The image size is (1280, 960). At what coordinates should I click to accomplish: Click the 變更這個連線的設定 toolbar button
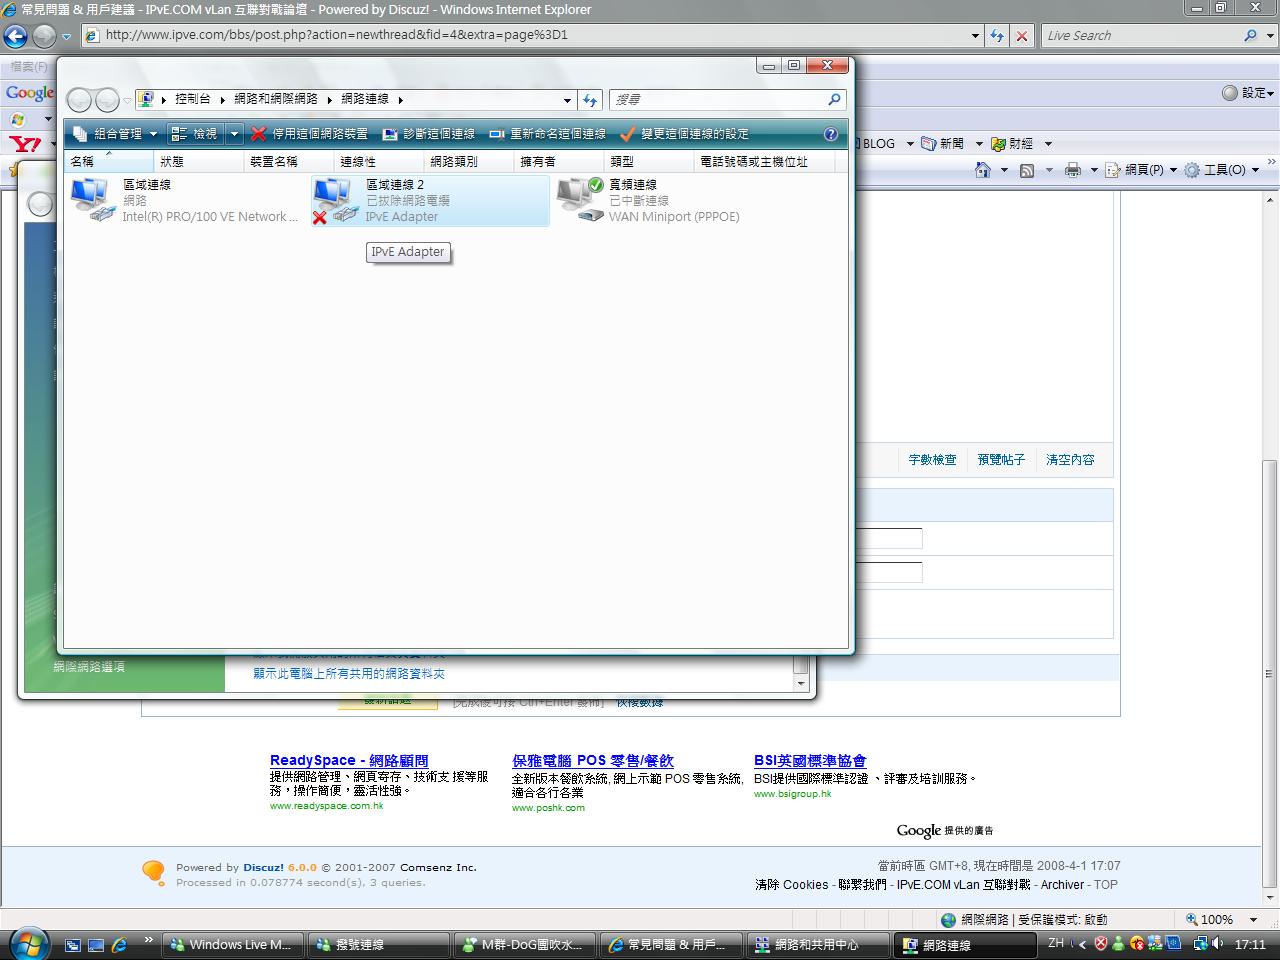point(684,133)
